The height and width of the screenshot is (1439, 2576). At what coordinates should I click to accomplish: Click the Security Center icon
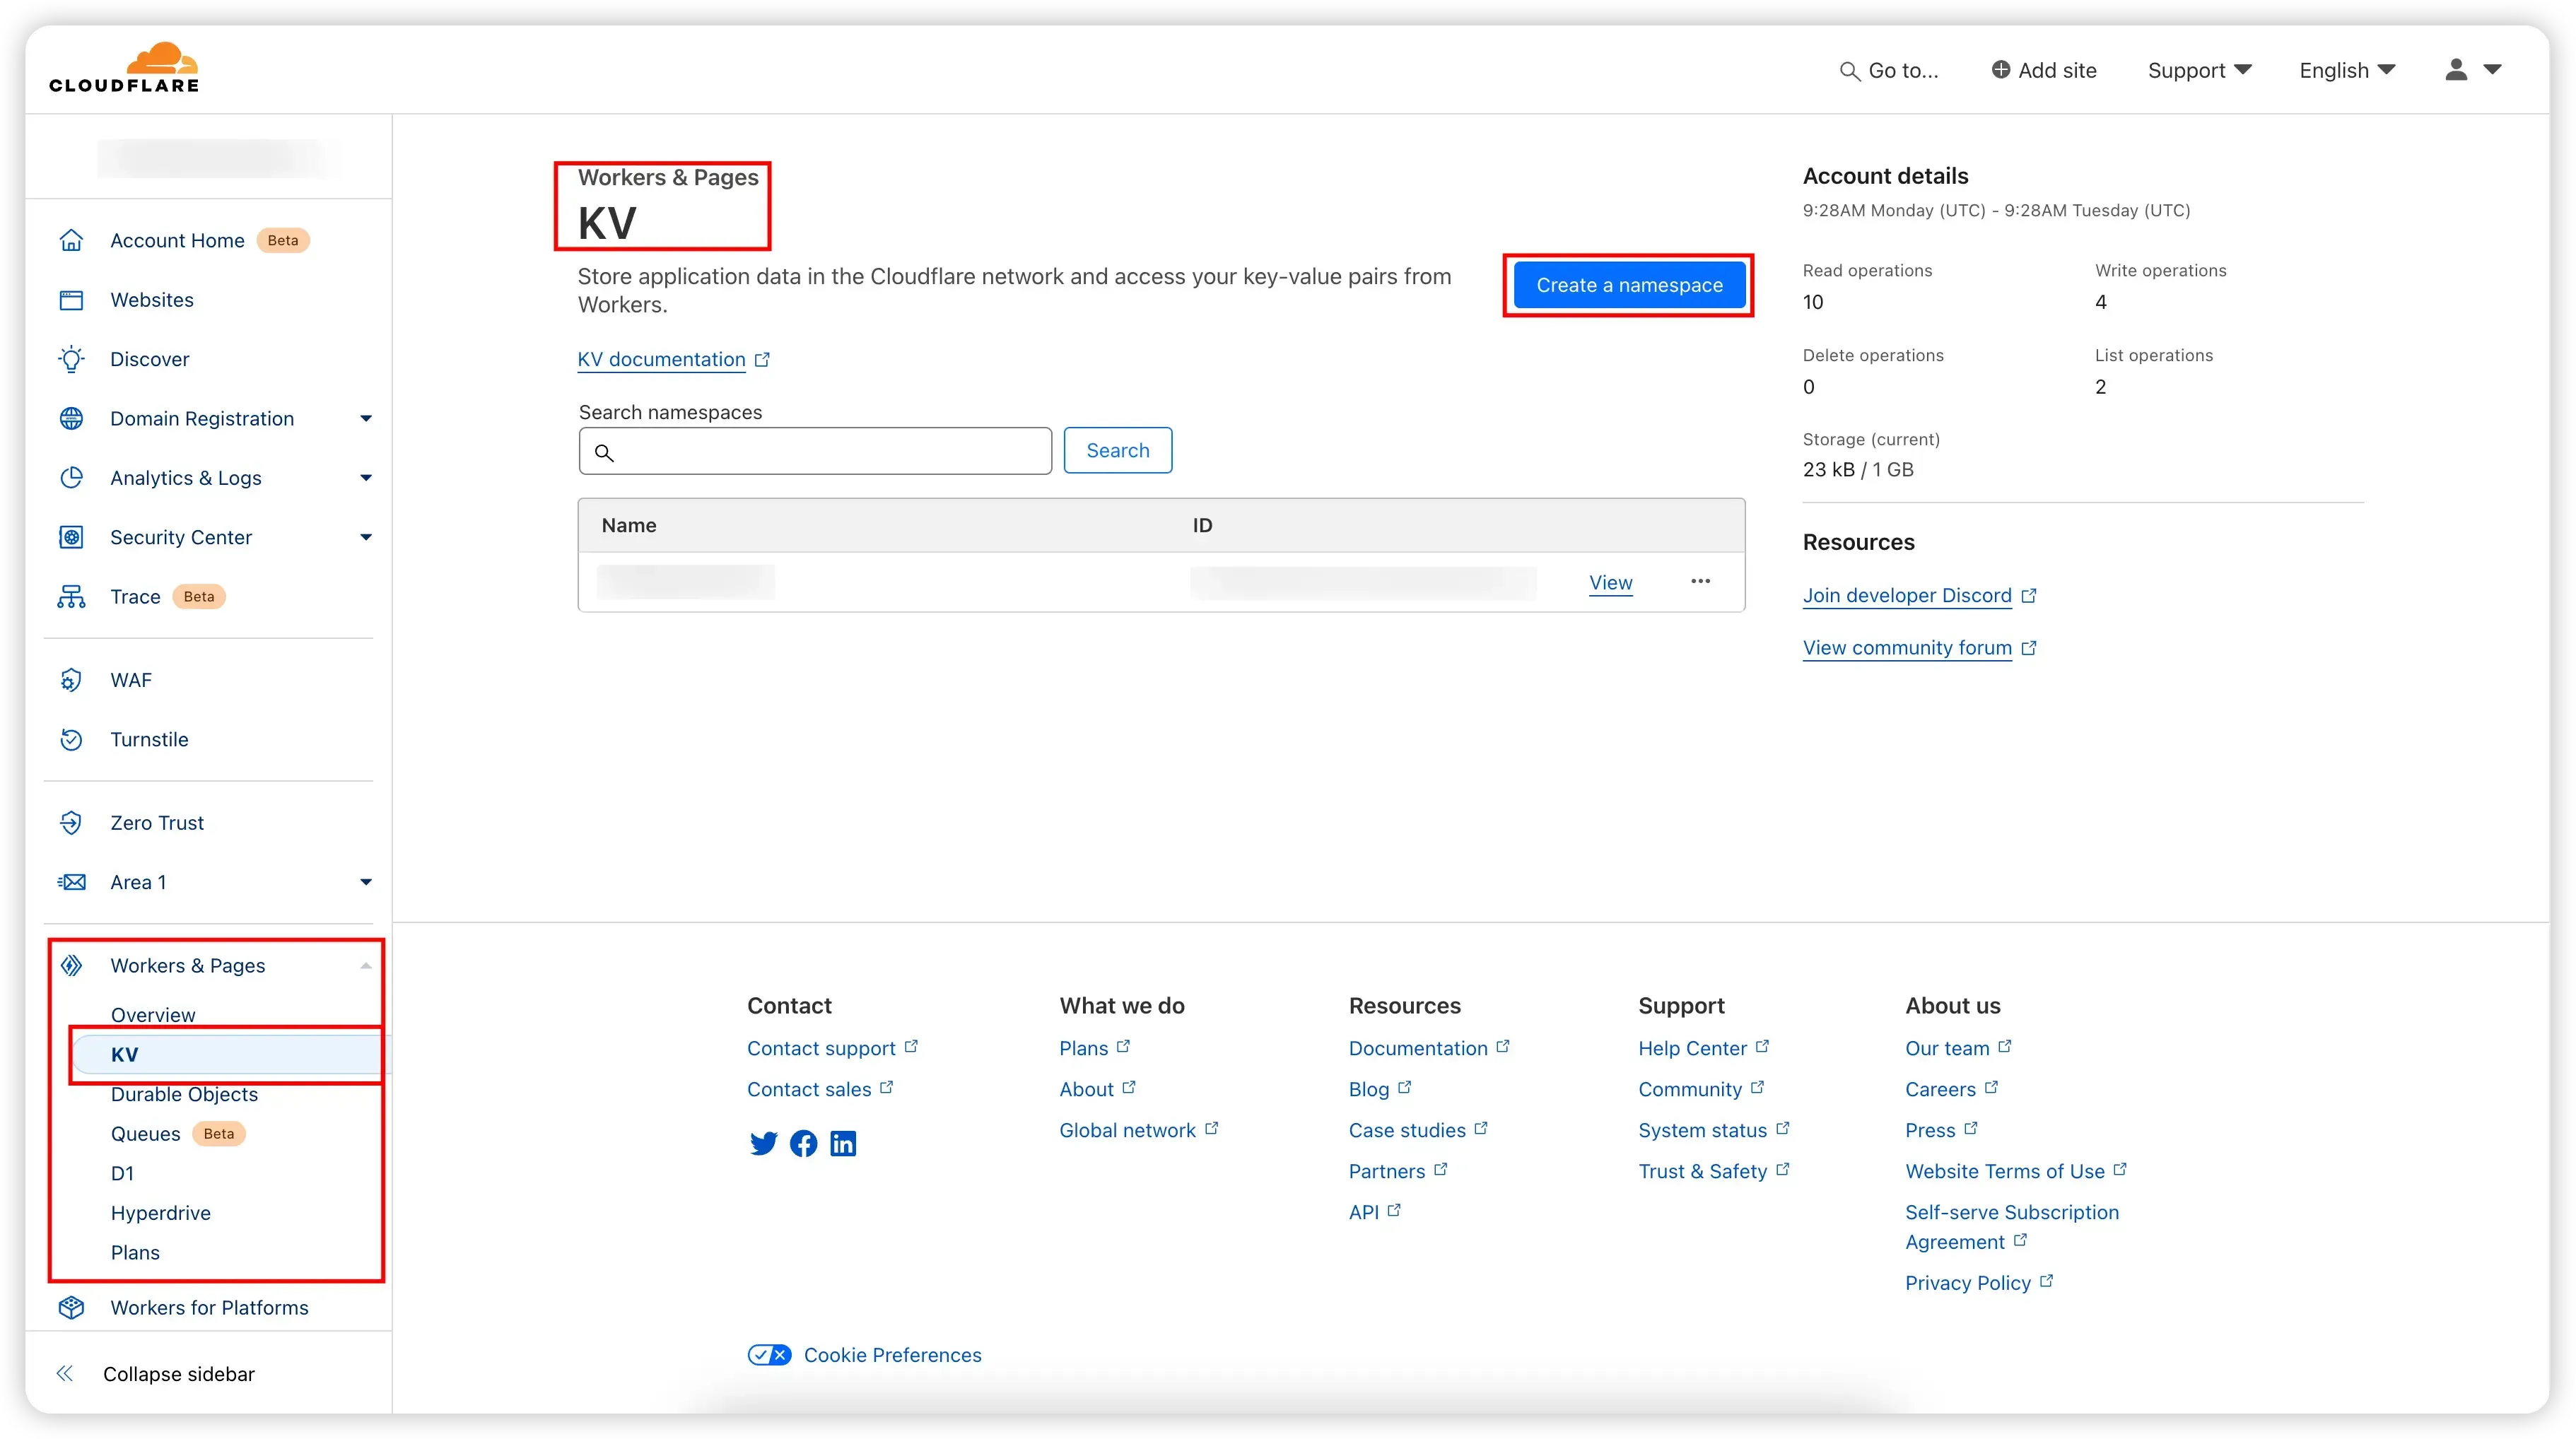pyautogui.click(x=71, y=537)
